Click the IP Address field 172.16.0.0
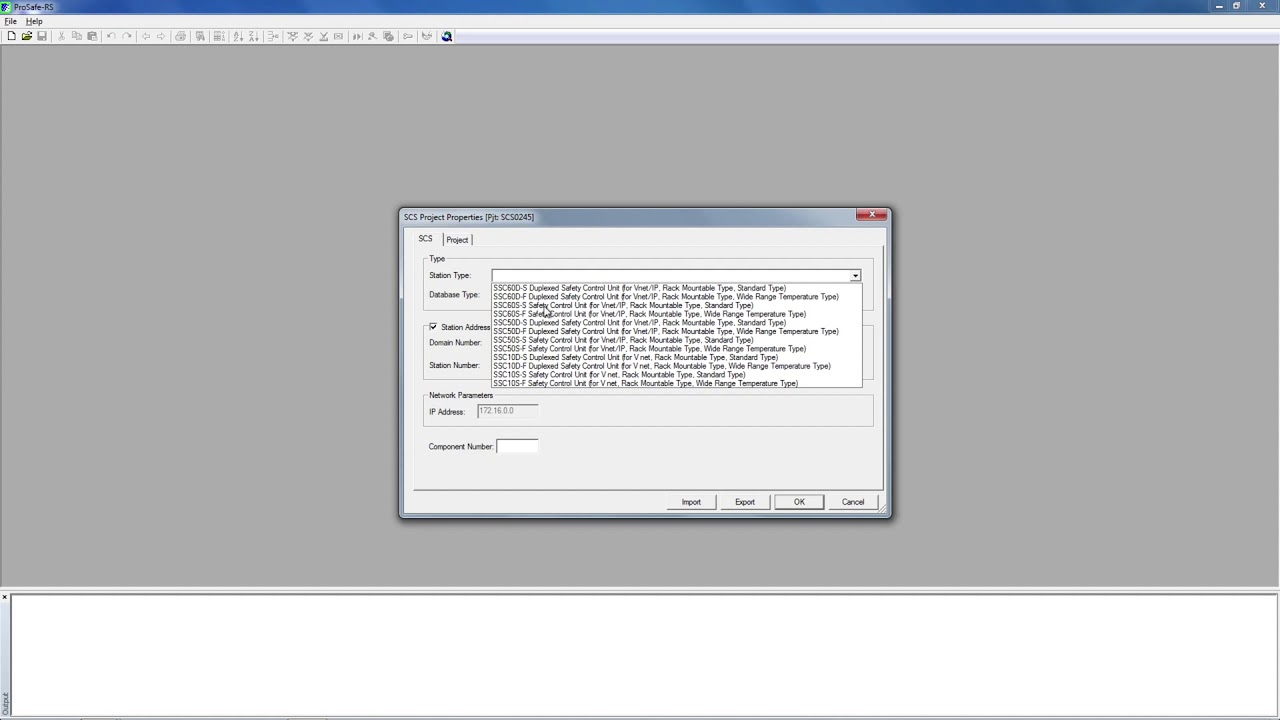Image resolution: width=1280 pixels, height=720 pixels. 507,411
